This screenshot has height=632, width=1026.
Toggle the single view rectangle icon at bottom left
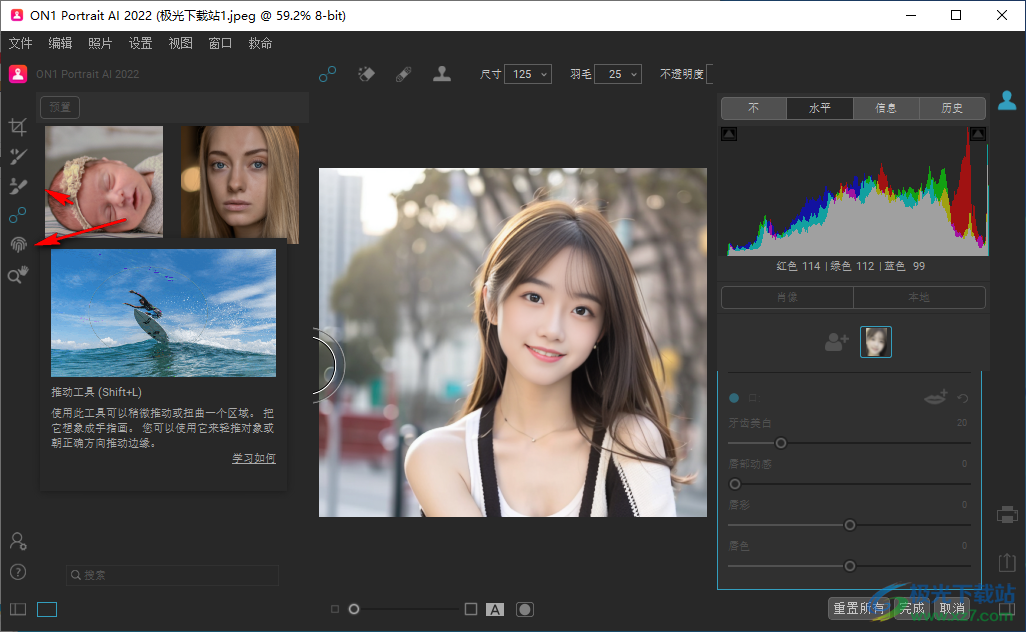pos(47,610)
